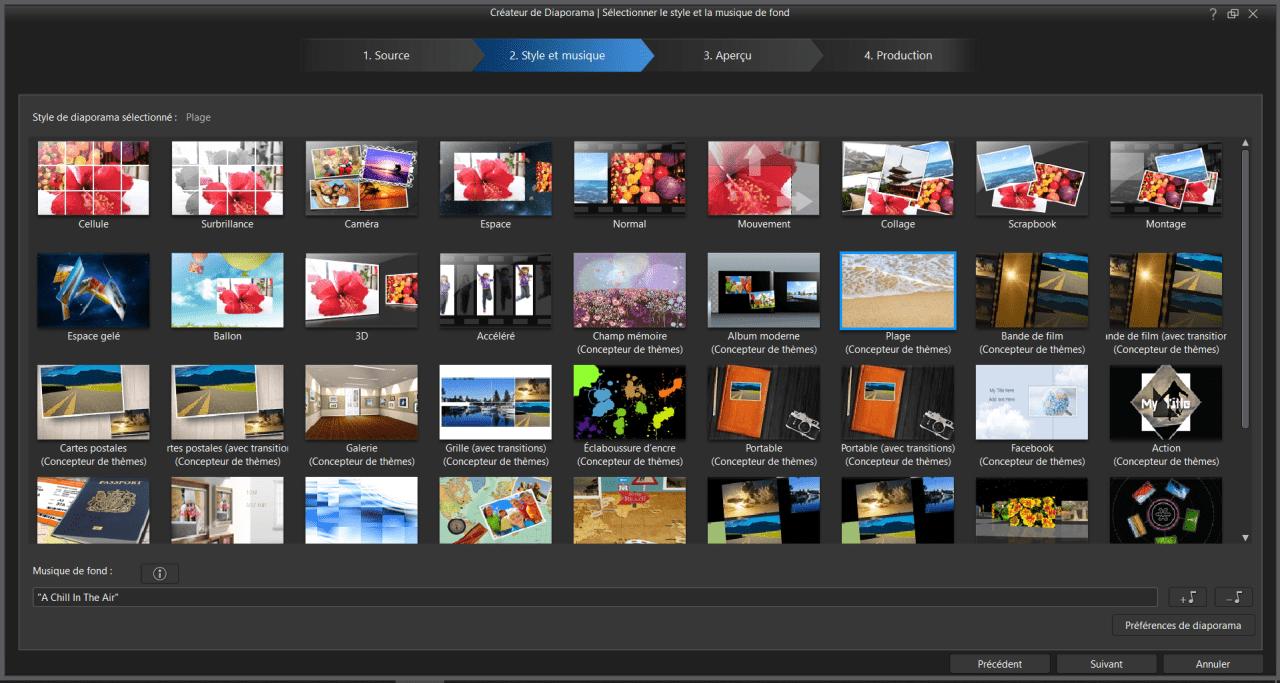Select the Scrapbook style thumbnail
Viewport: 1280px width, 683px height.
[x=1031, y=178]
